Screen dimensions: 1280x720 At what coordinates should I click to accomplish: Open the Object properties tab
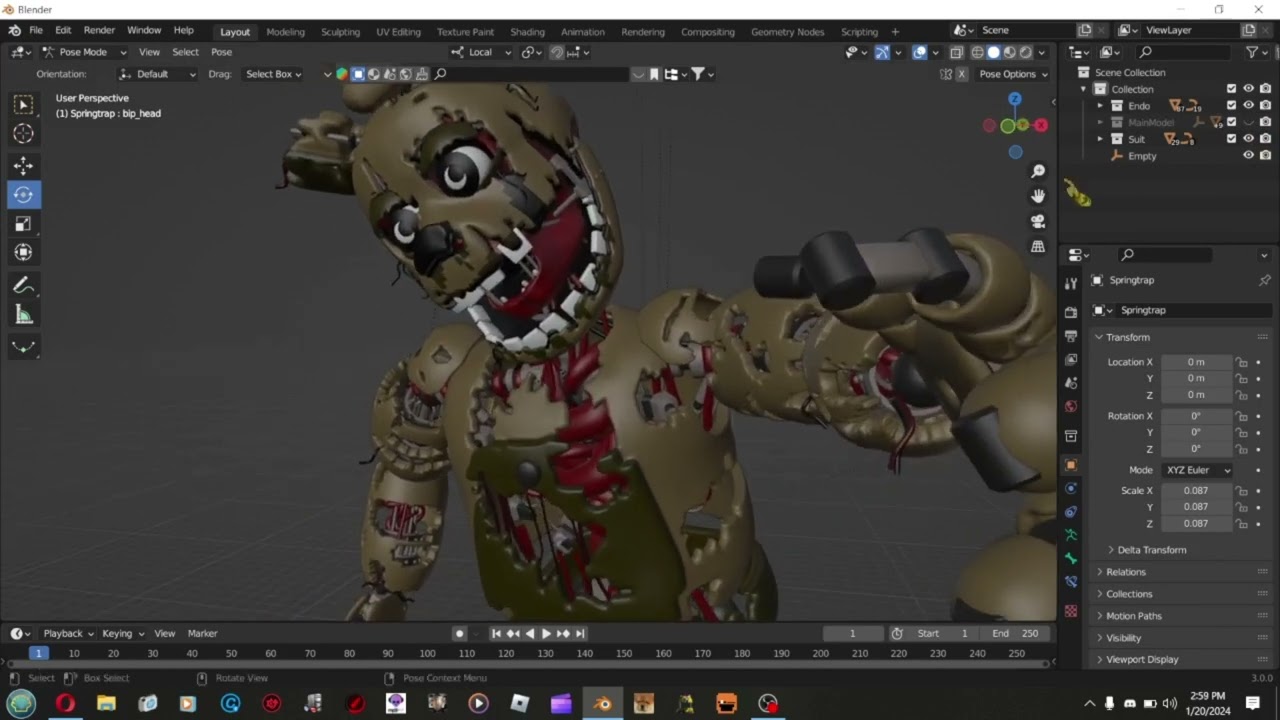tap(1071, 465)
